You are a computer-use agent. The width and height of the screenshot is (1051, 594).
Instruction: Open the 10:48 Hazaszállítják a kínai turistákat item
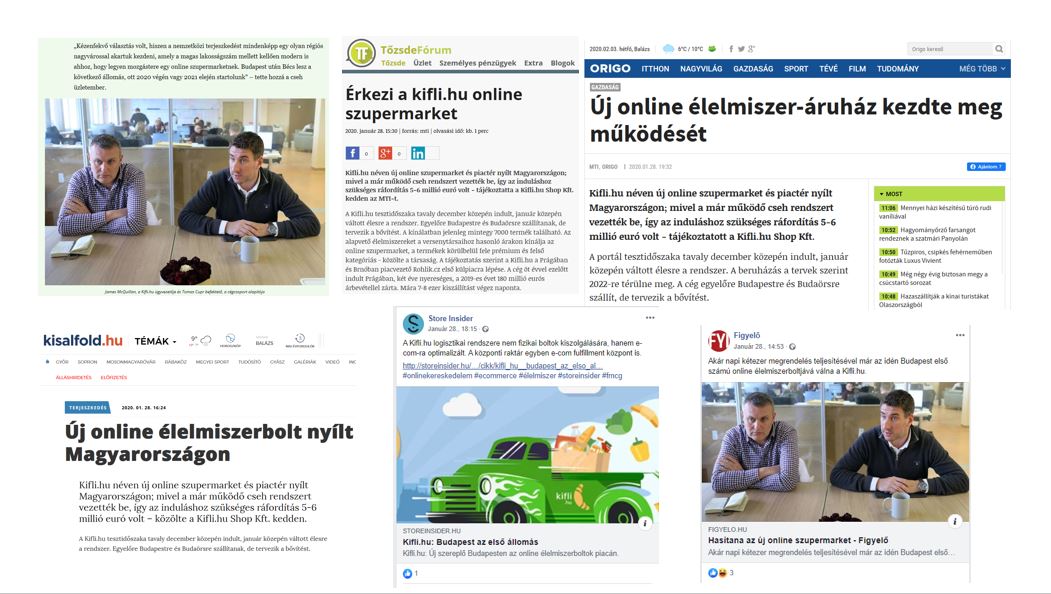tap(934, 300)
